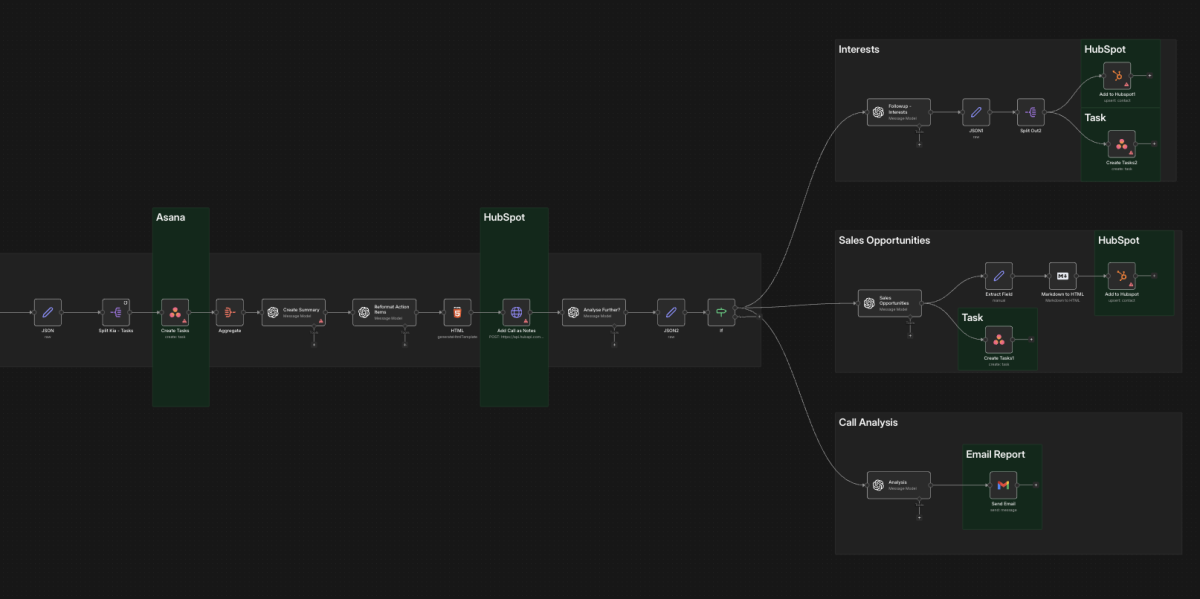Image resolution: width=1200 pixels, height=599 pixels.
Task: Click the plus connector under the Analysis node
Action: coord(920,515)
